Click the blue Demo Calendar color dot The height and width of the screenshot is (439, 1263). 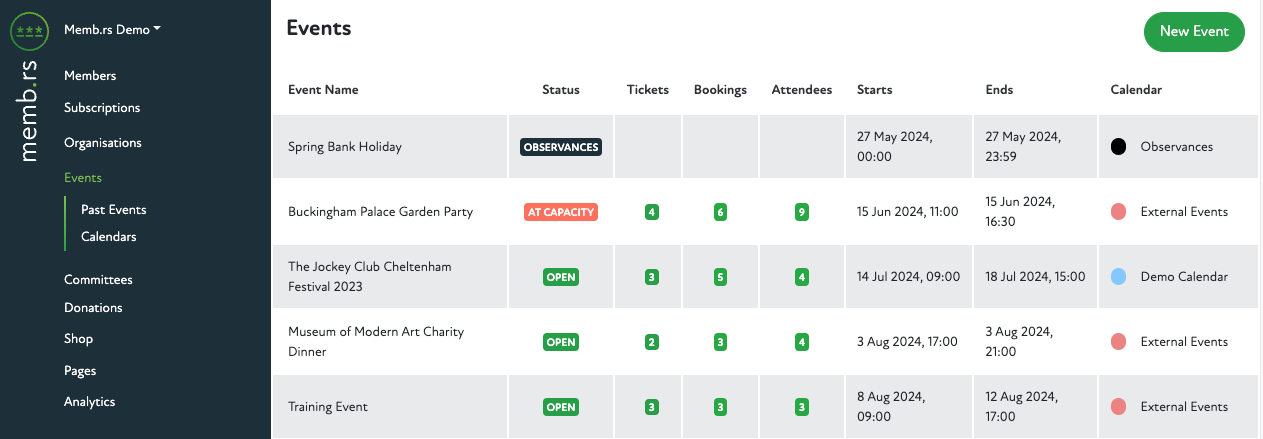(x=1119, y=277)
